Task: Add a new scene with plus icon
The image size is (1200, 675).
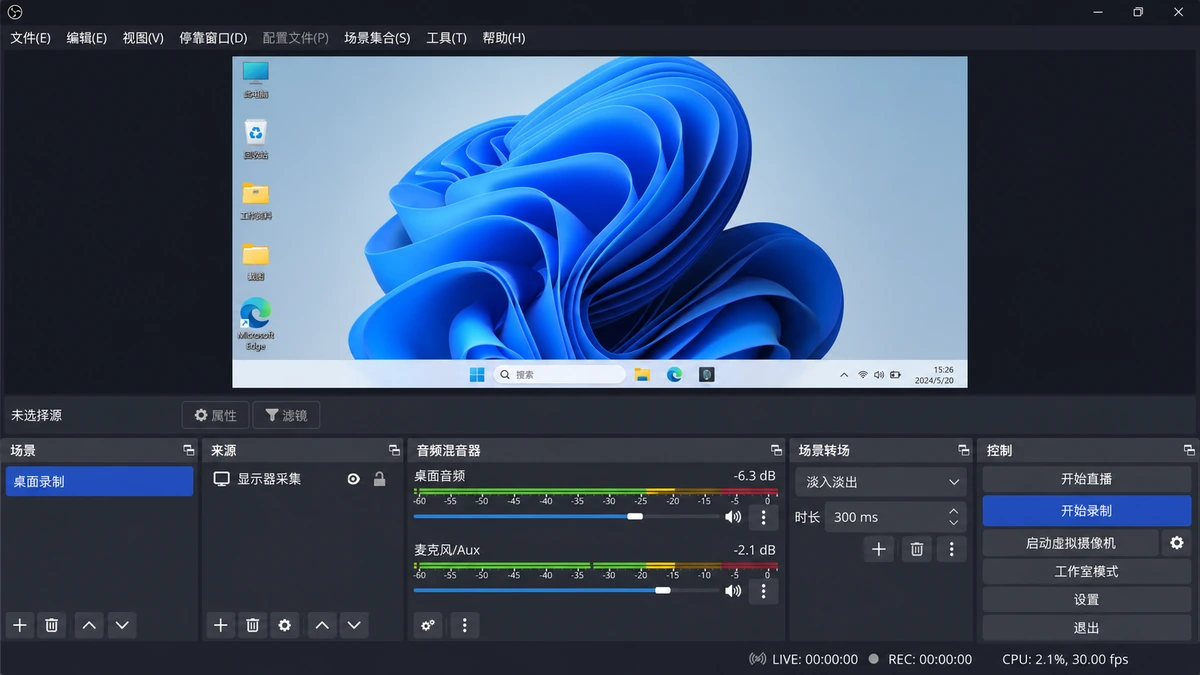Action: [x=20, y=625]
